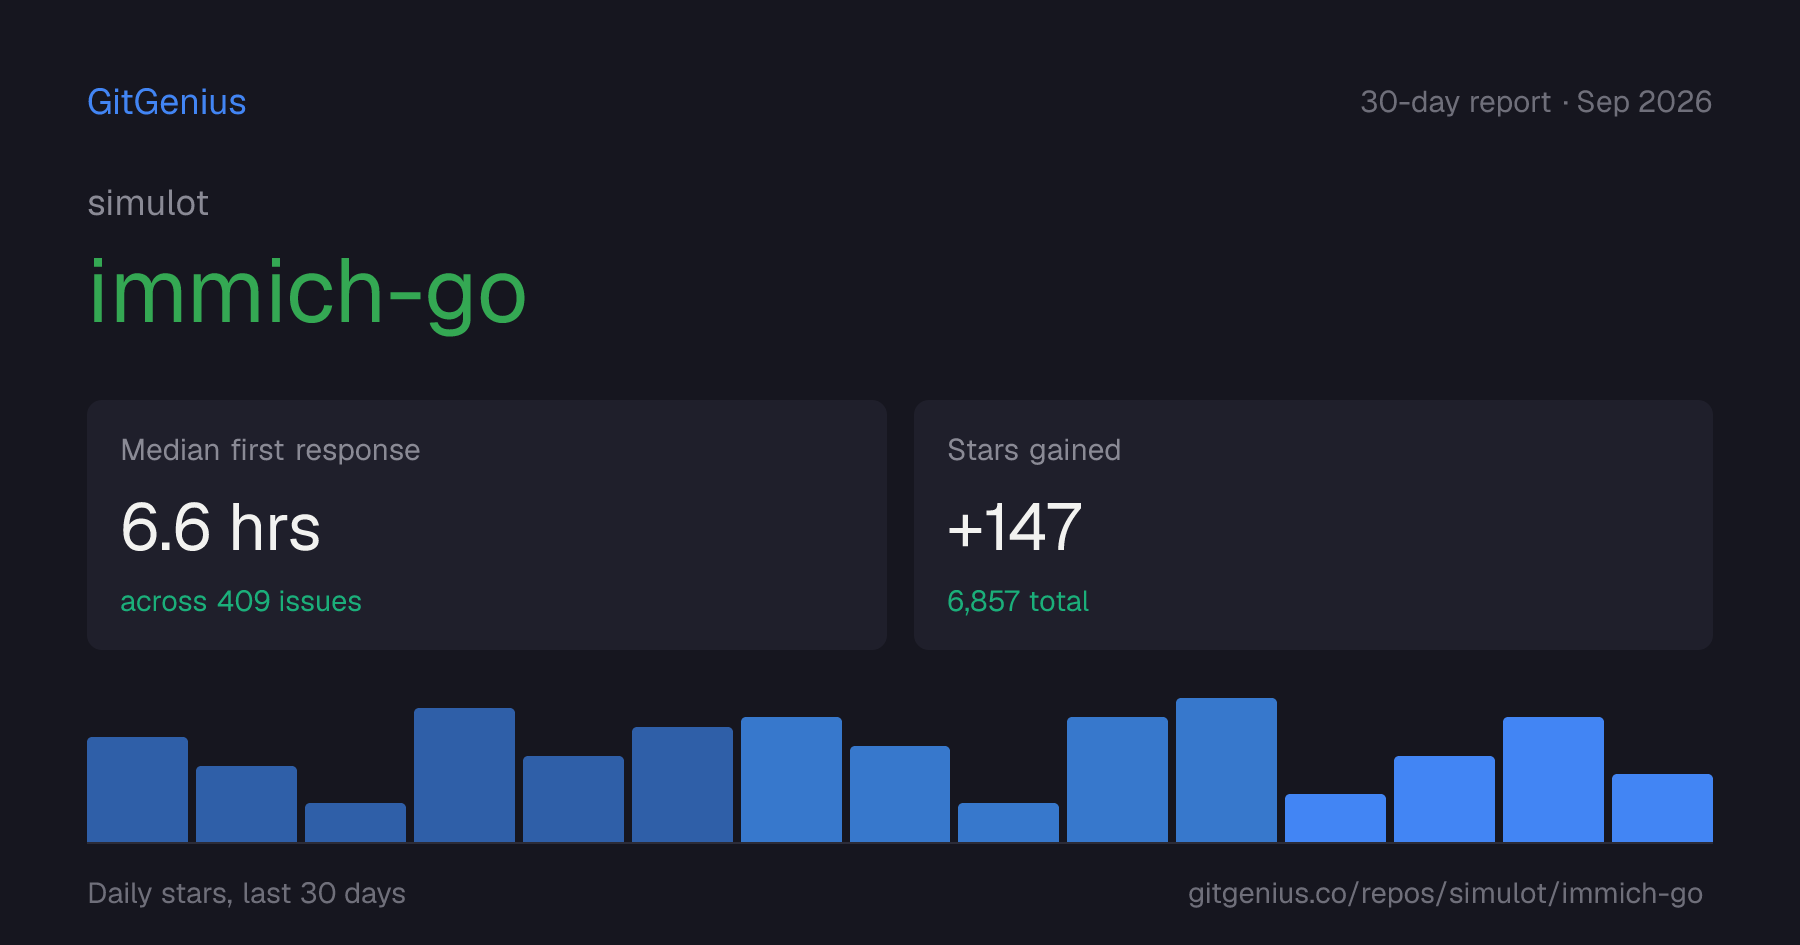The height and width of the screenshot is (945, 1800).
Task: Click the fourth bar in the stars chart
Action: click(x=464, y=775)
